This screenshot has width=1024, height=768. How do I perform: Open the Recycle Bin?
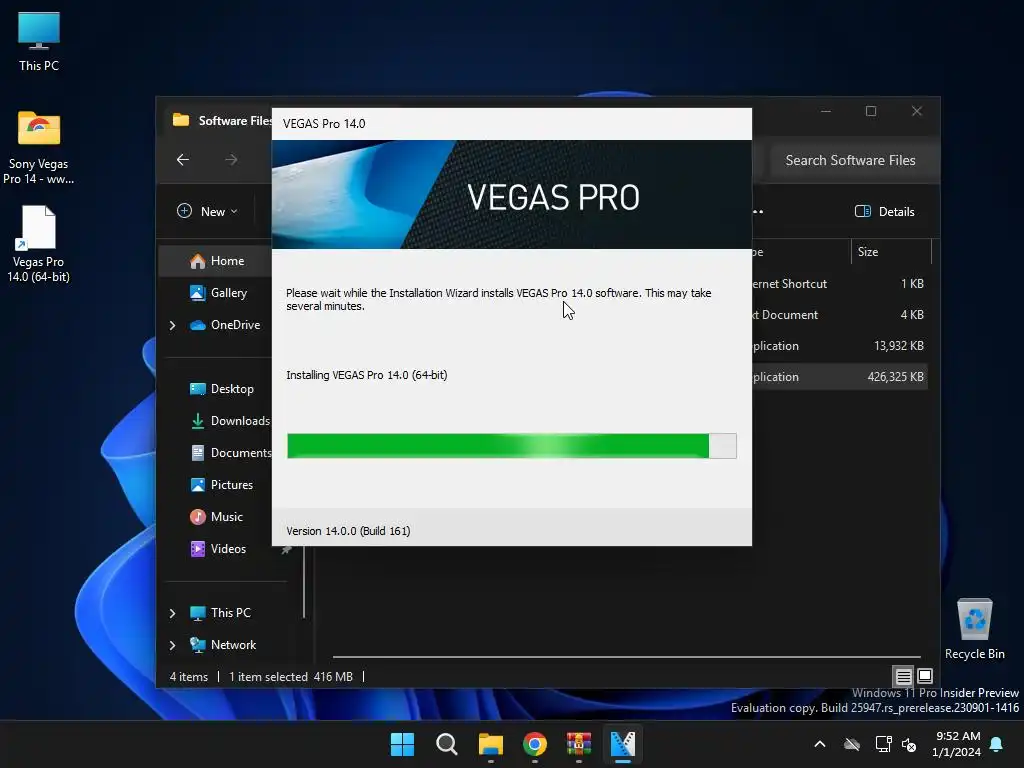[974, 628]
